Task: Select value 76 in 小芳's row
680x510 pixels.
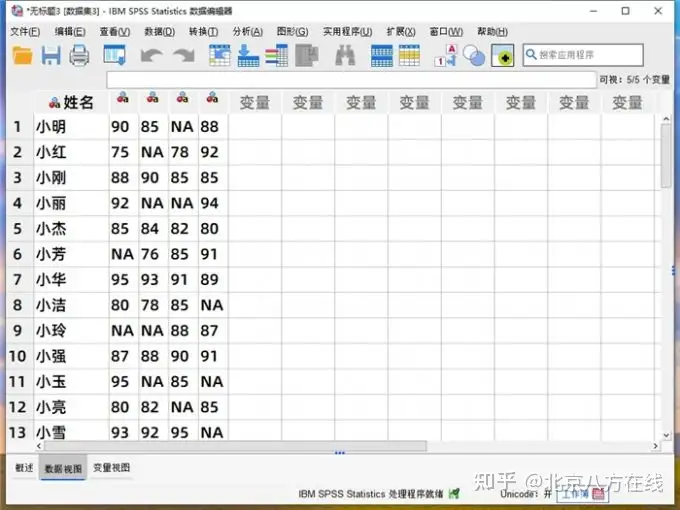Action: (153, 254)
